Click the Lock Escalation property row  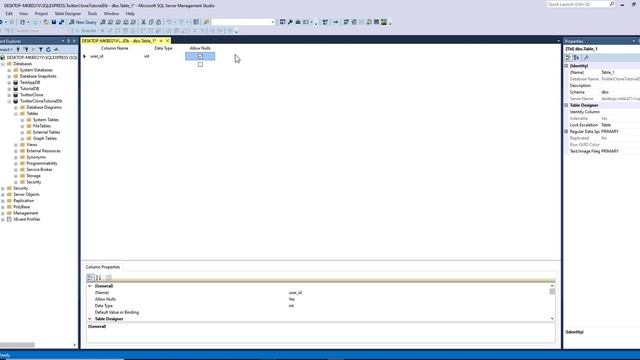coord(602,125)
